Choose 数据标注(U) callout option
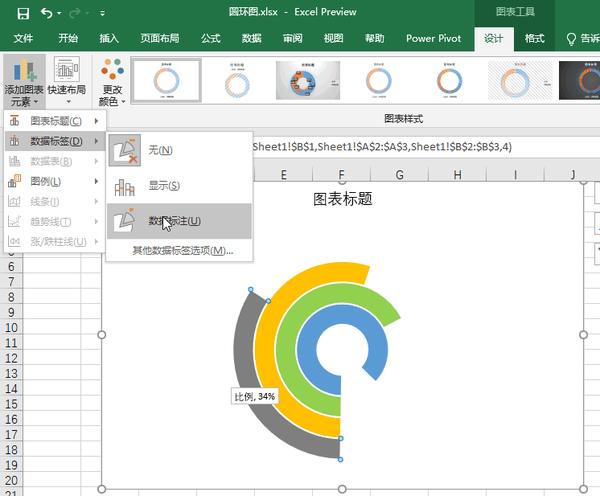Viewport: 600px width, 496px height. pos(179,221)
